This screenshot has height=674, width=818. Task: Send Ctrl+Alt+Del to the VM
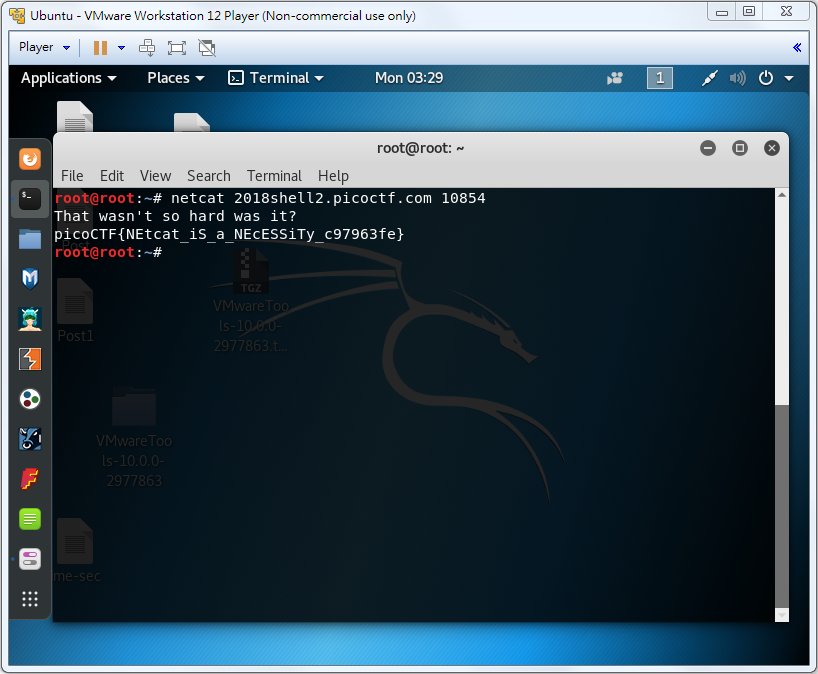[147, 48]
